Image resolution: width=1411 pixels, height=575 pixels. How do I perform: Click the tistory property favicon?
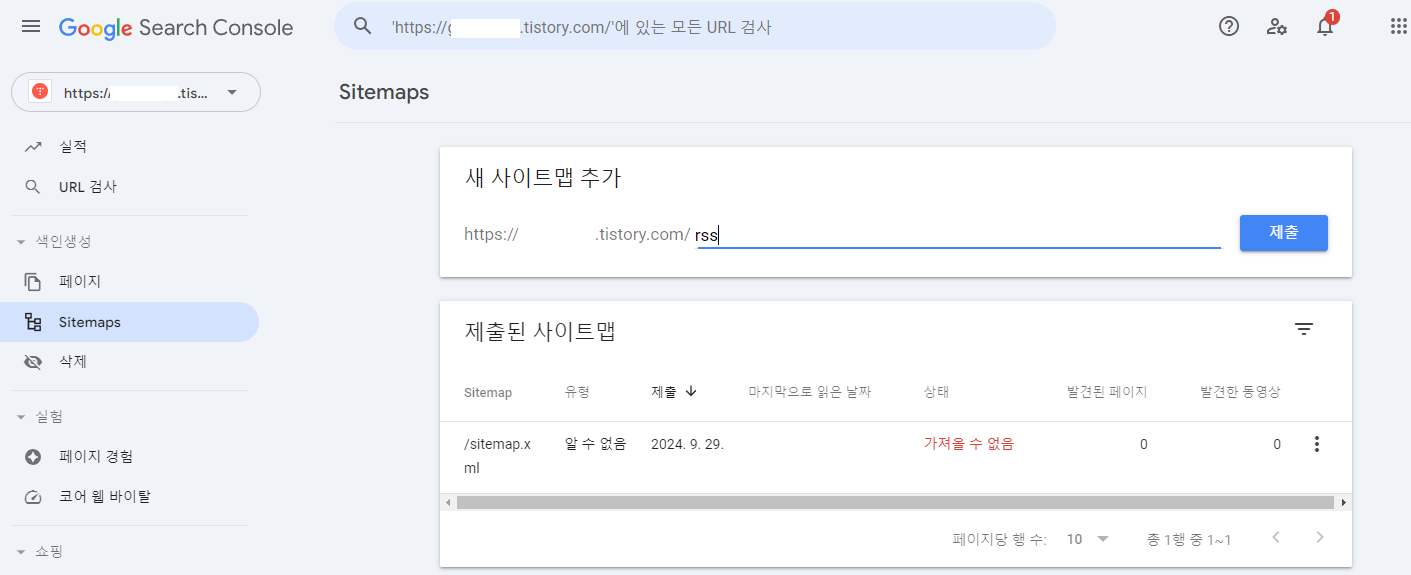click(40, 92)
